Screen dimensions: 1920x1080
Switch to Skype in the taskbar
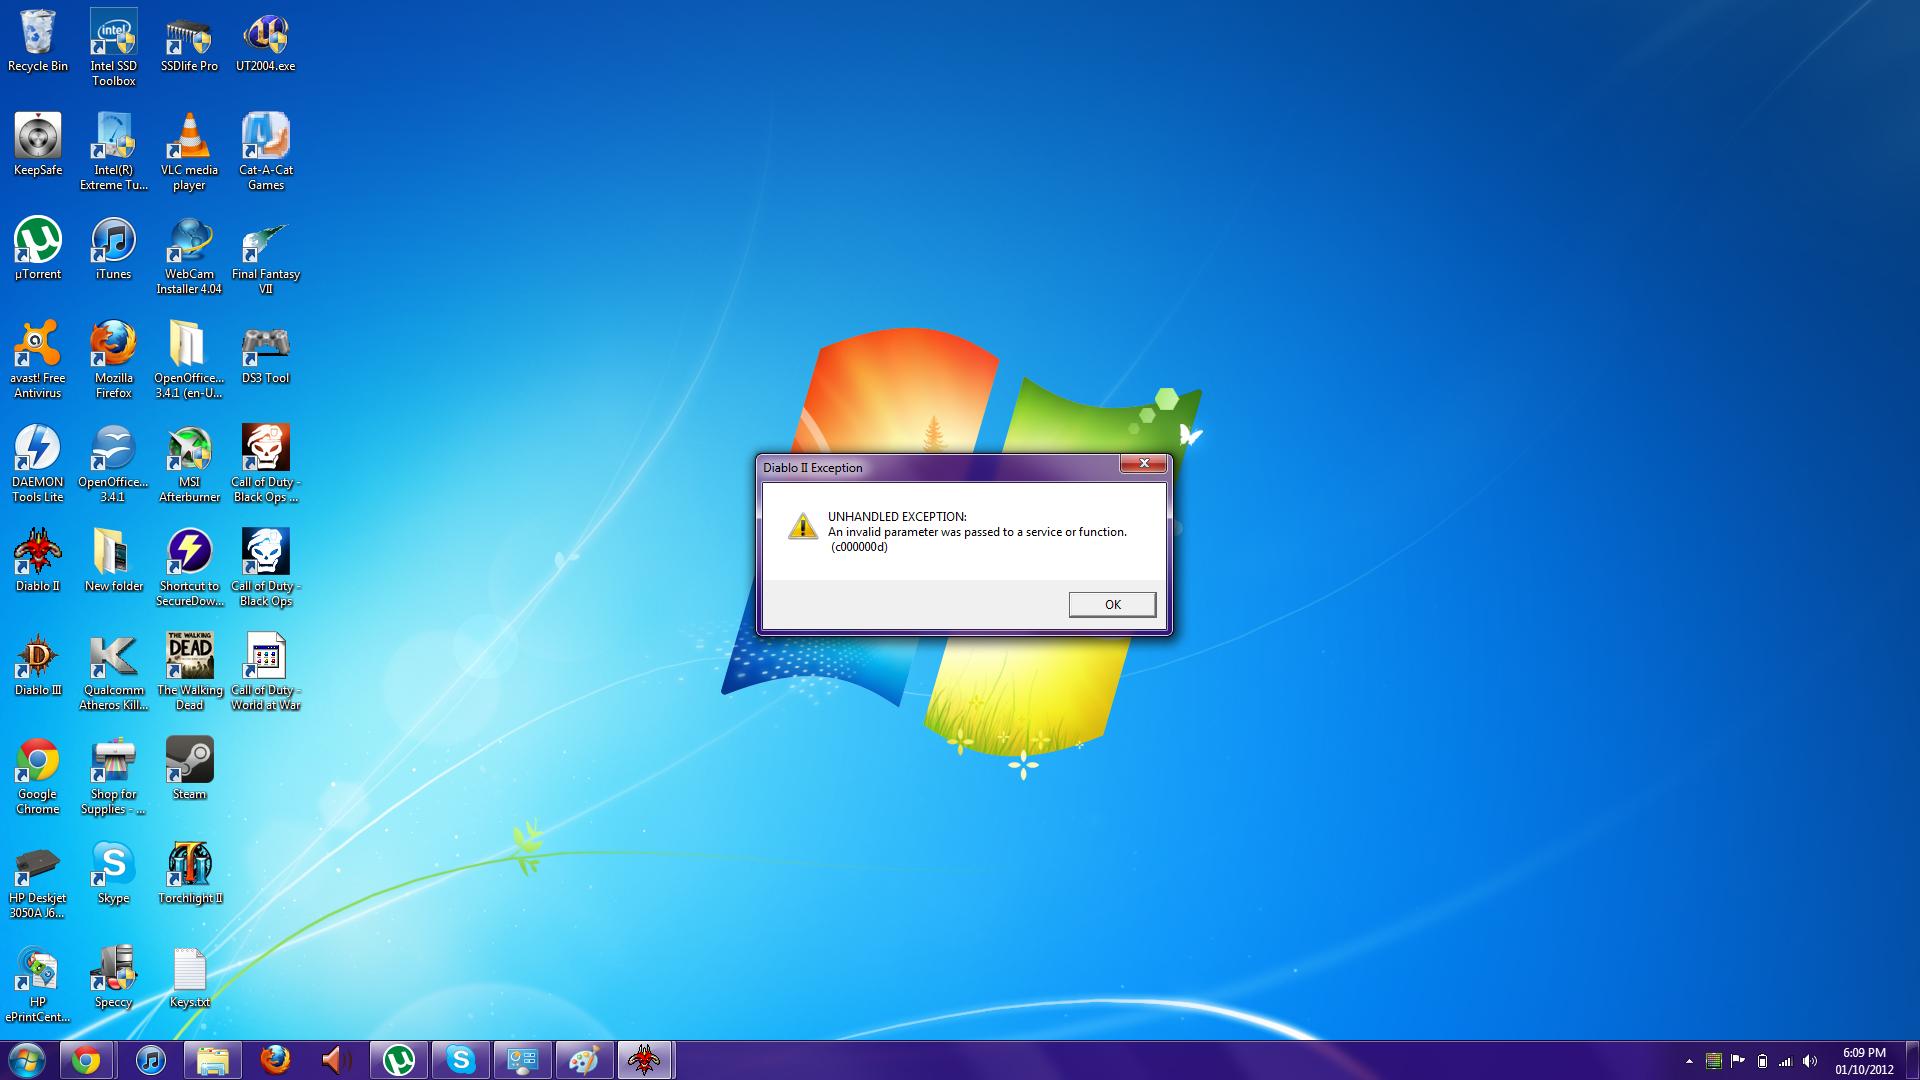pyautogui.click(x=461, y=1060)
